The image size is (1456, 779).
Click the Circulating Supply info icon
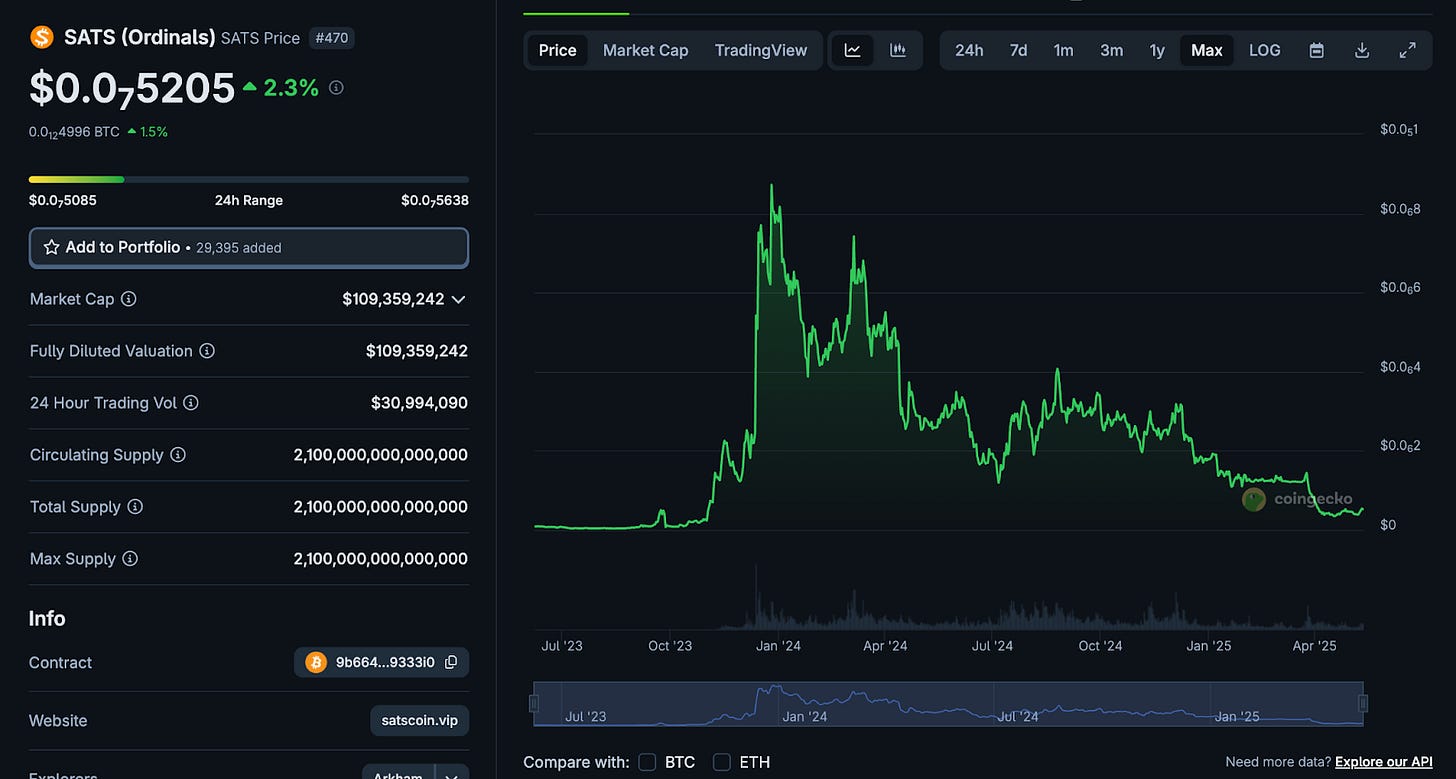(x=178, y=455)
